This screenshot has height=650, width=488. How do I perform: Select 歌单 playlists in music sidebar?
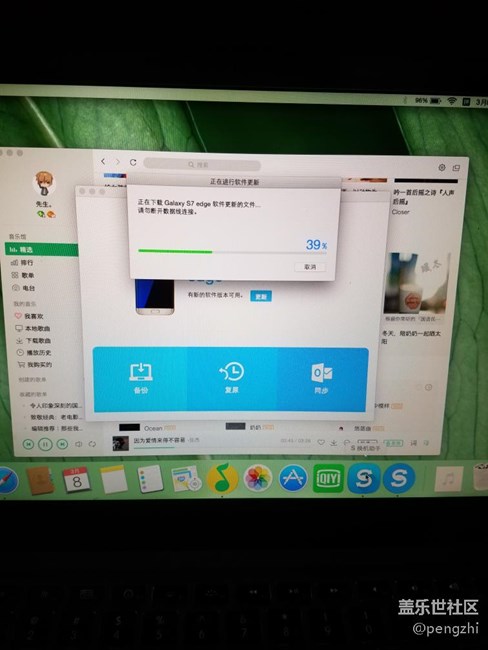[x=23, y=275]
